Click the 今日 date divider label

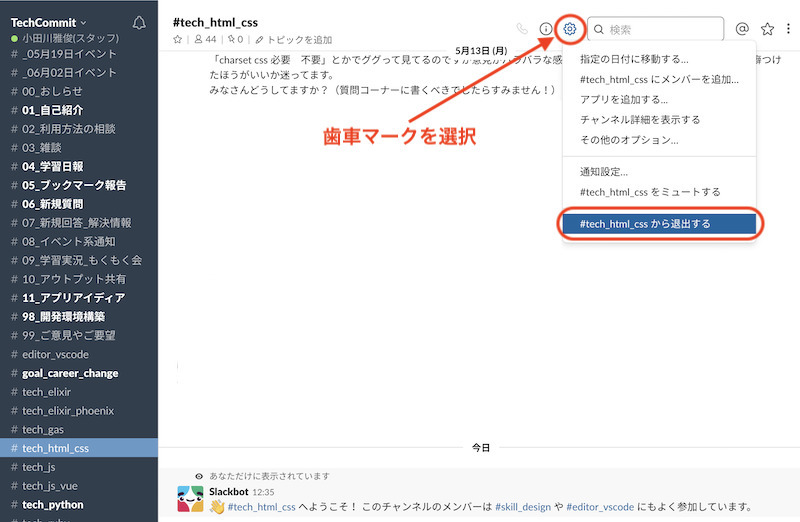click(481, 448)
